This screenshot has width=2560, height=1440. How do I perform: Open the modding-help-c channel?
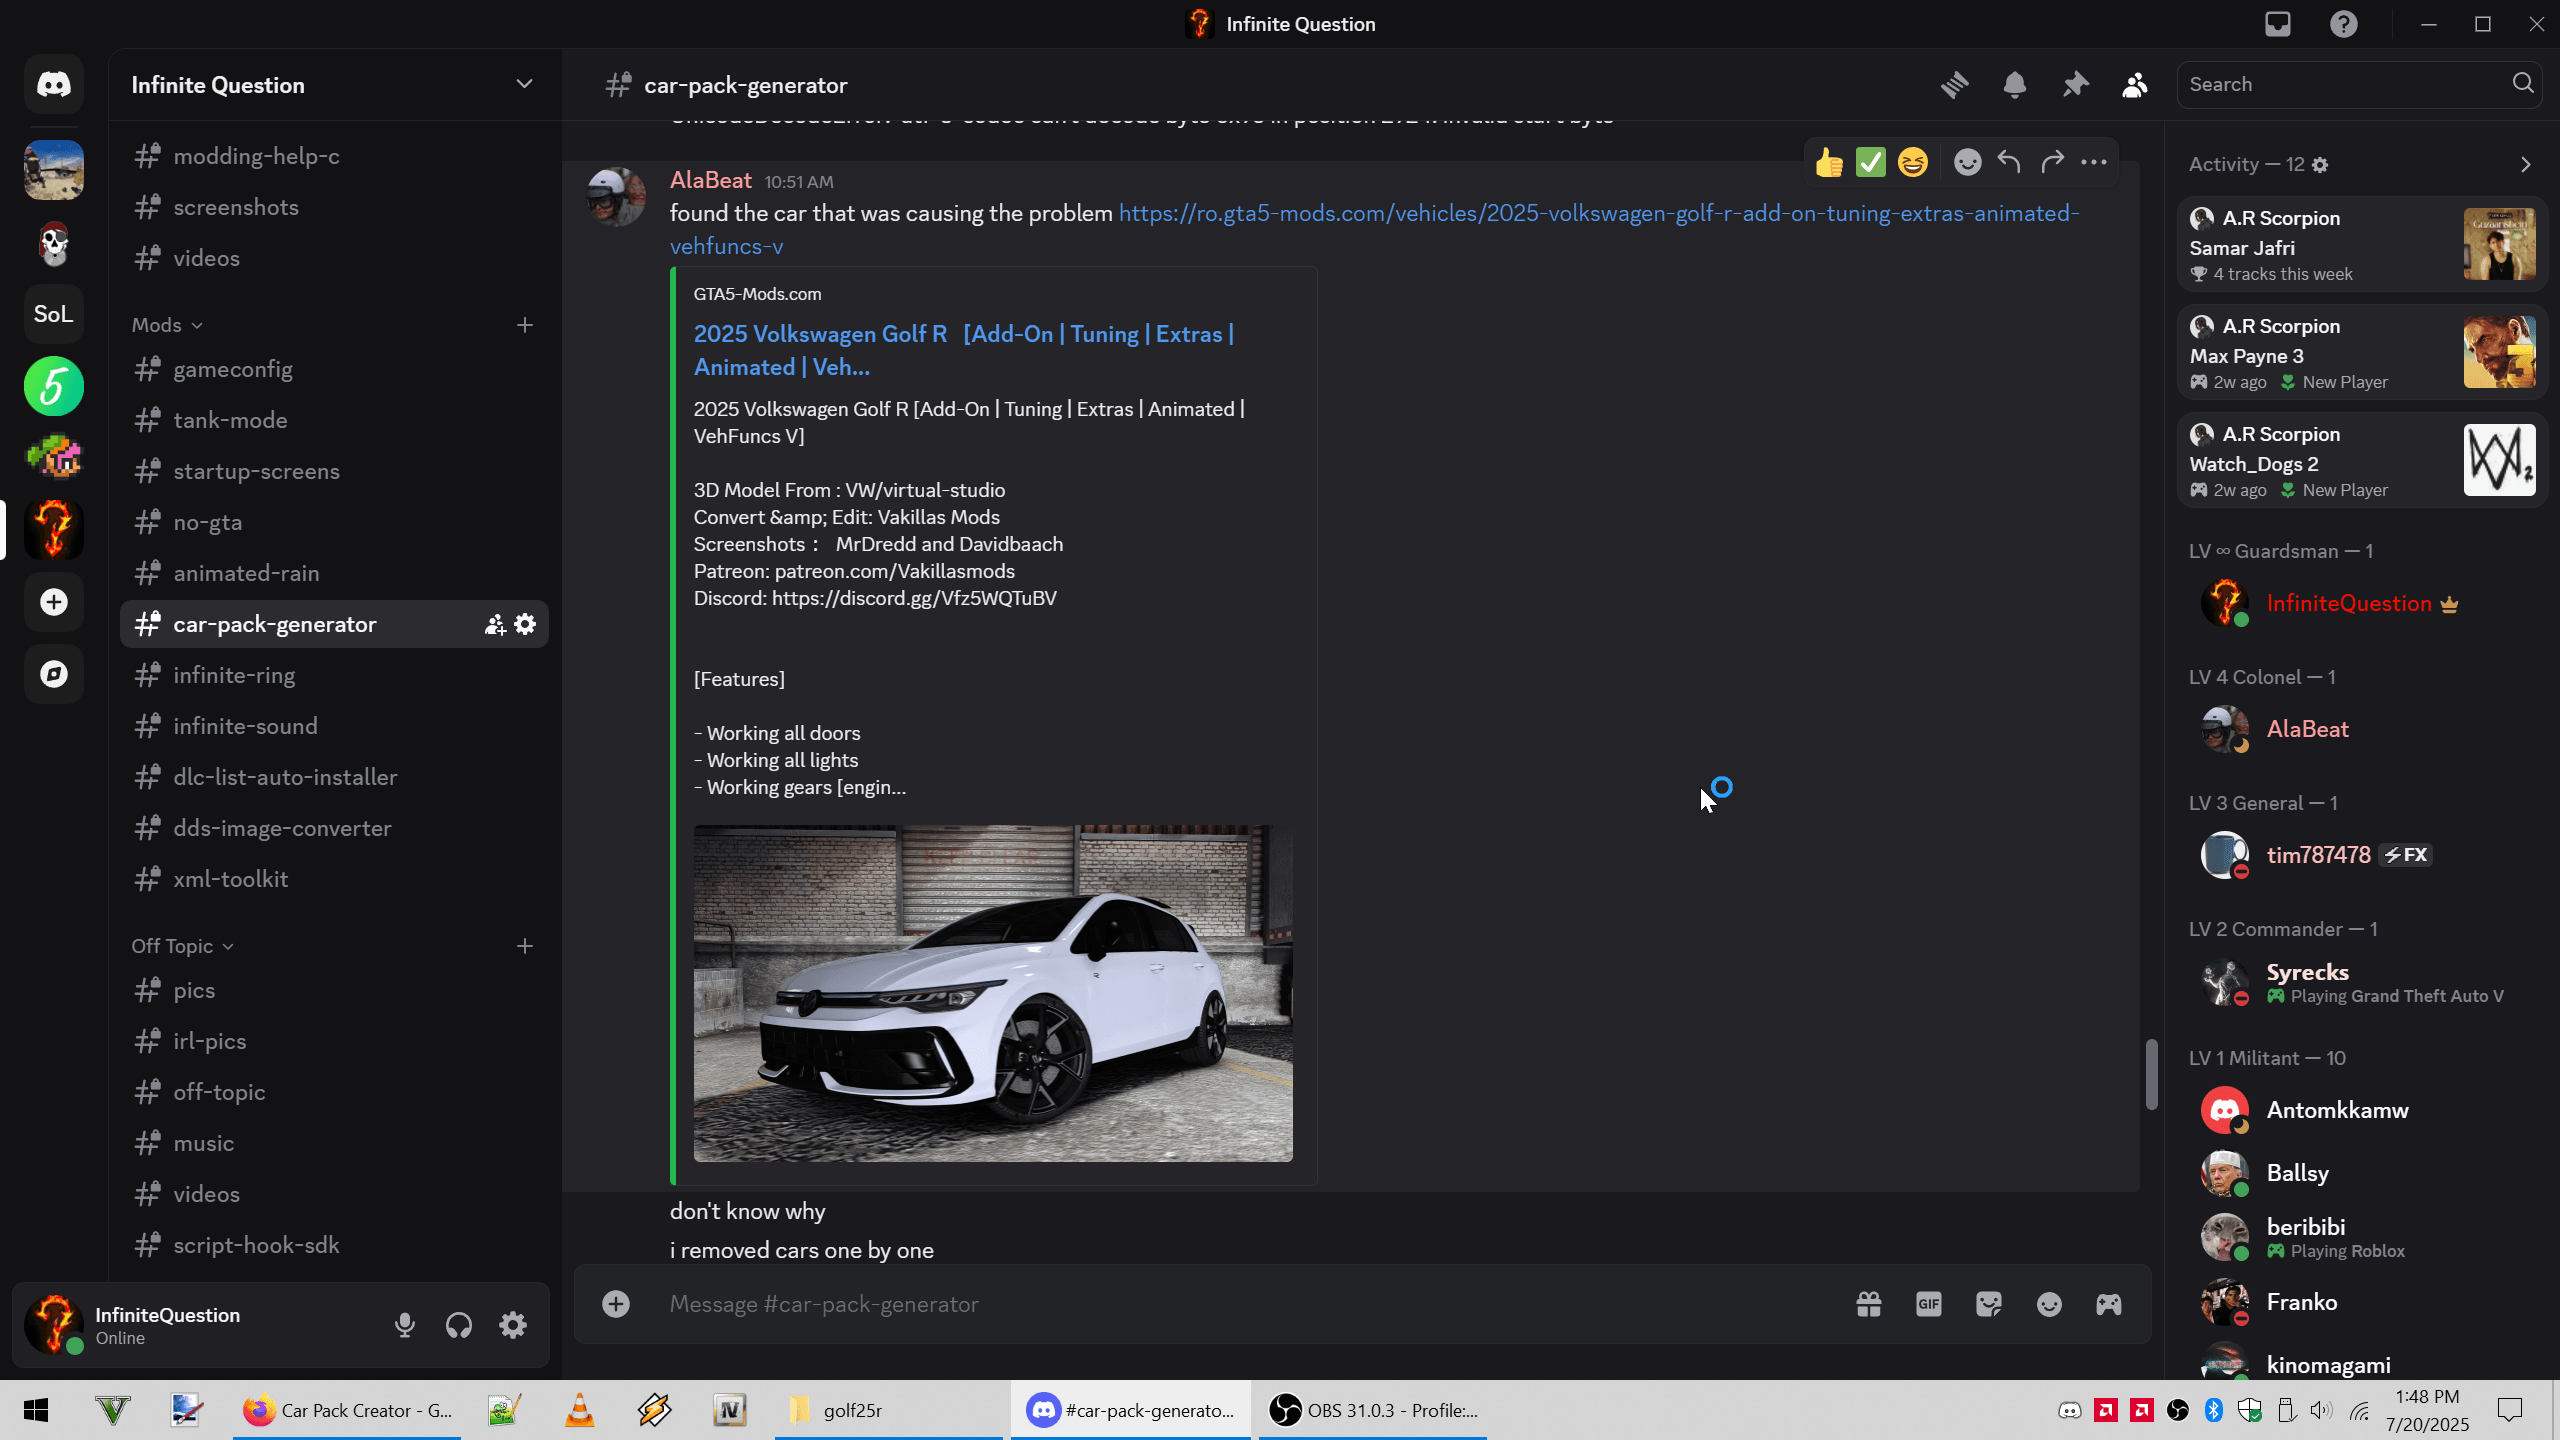(334, 157)
